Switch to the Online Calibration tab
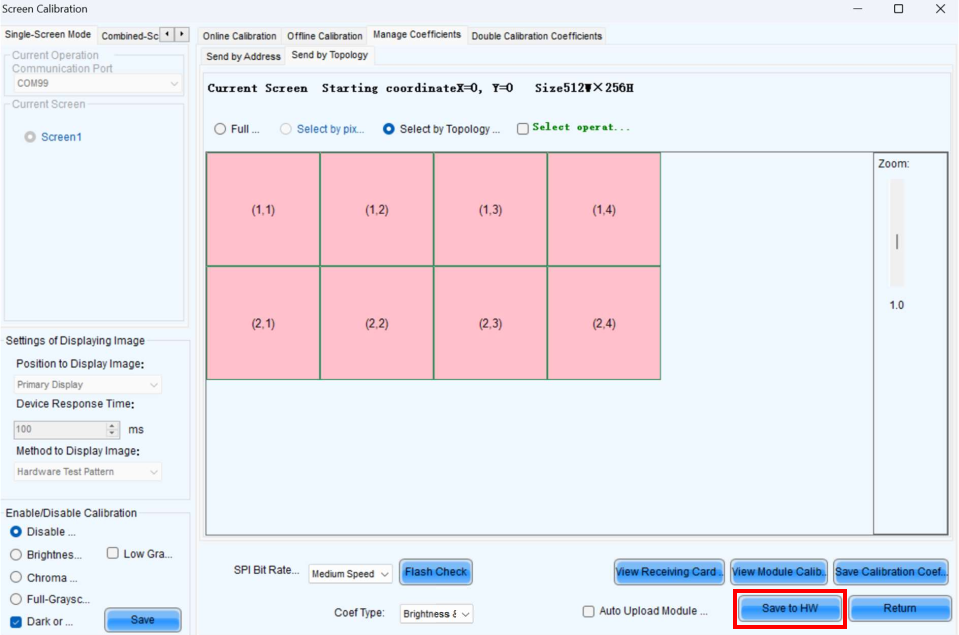The image size is (959, 635). pyautogui.click(x=239, y=36)
